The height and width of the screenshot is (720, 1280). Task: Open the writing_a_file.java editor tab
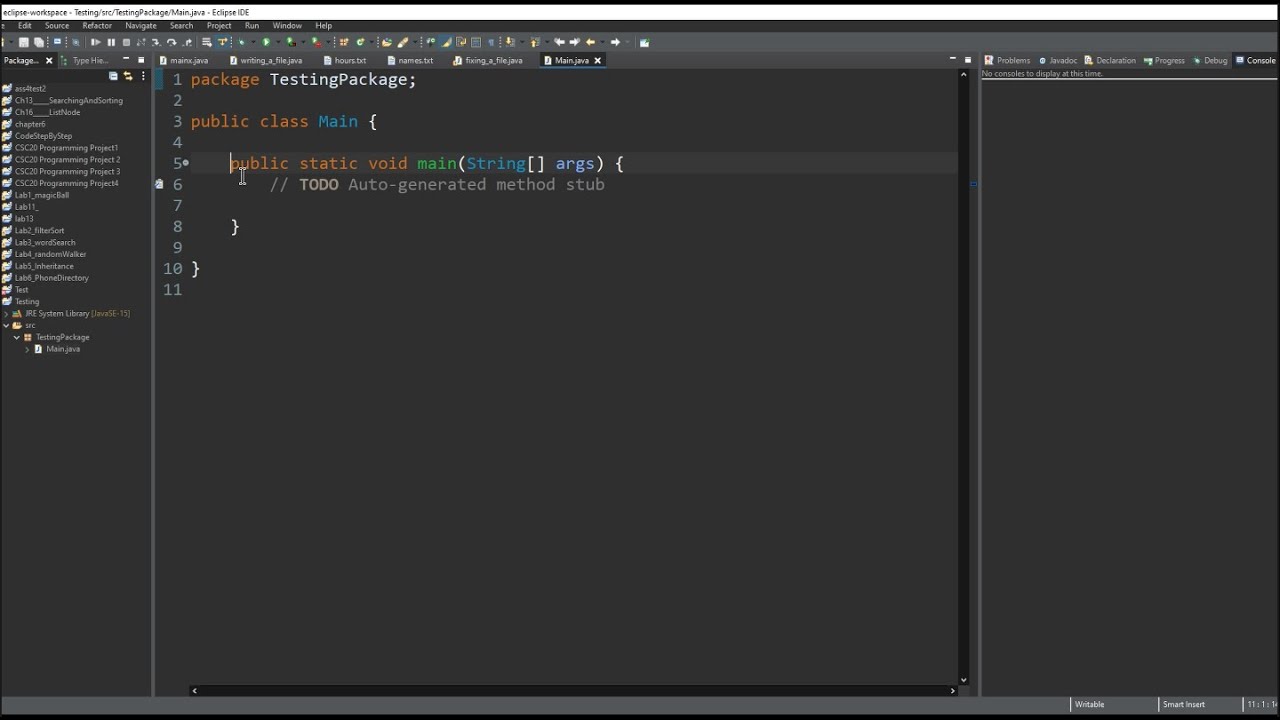pos(266,61)
